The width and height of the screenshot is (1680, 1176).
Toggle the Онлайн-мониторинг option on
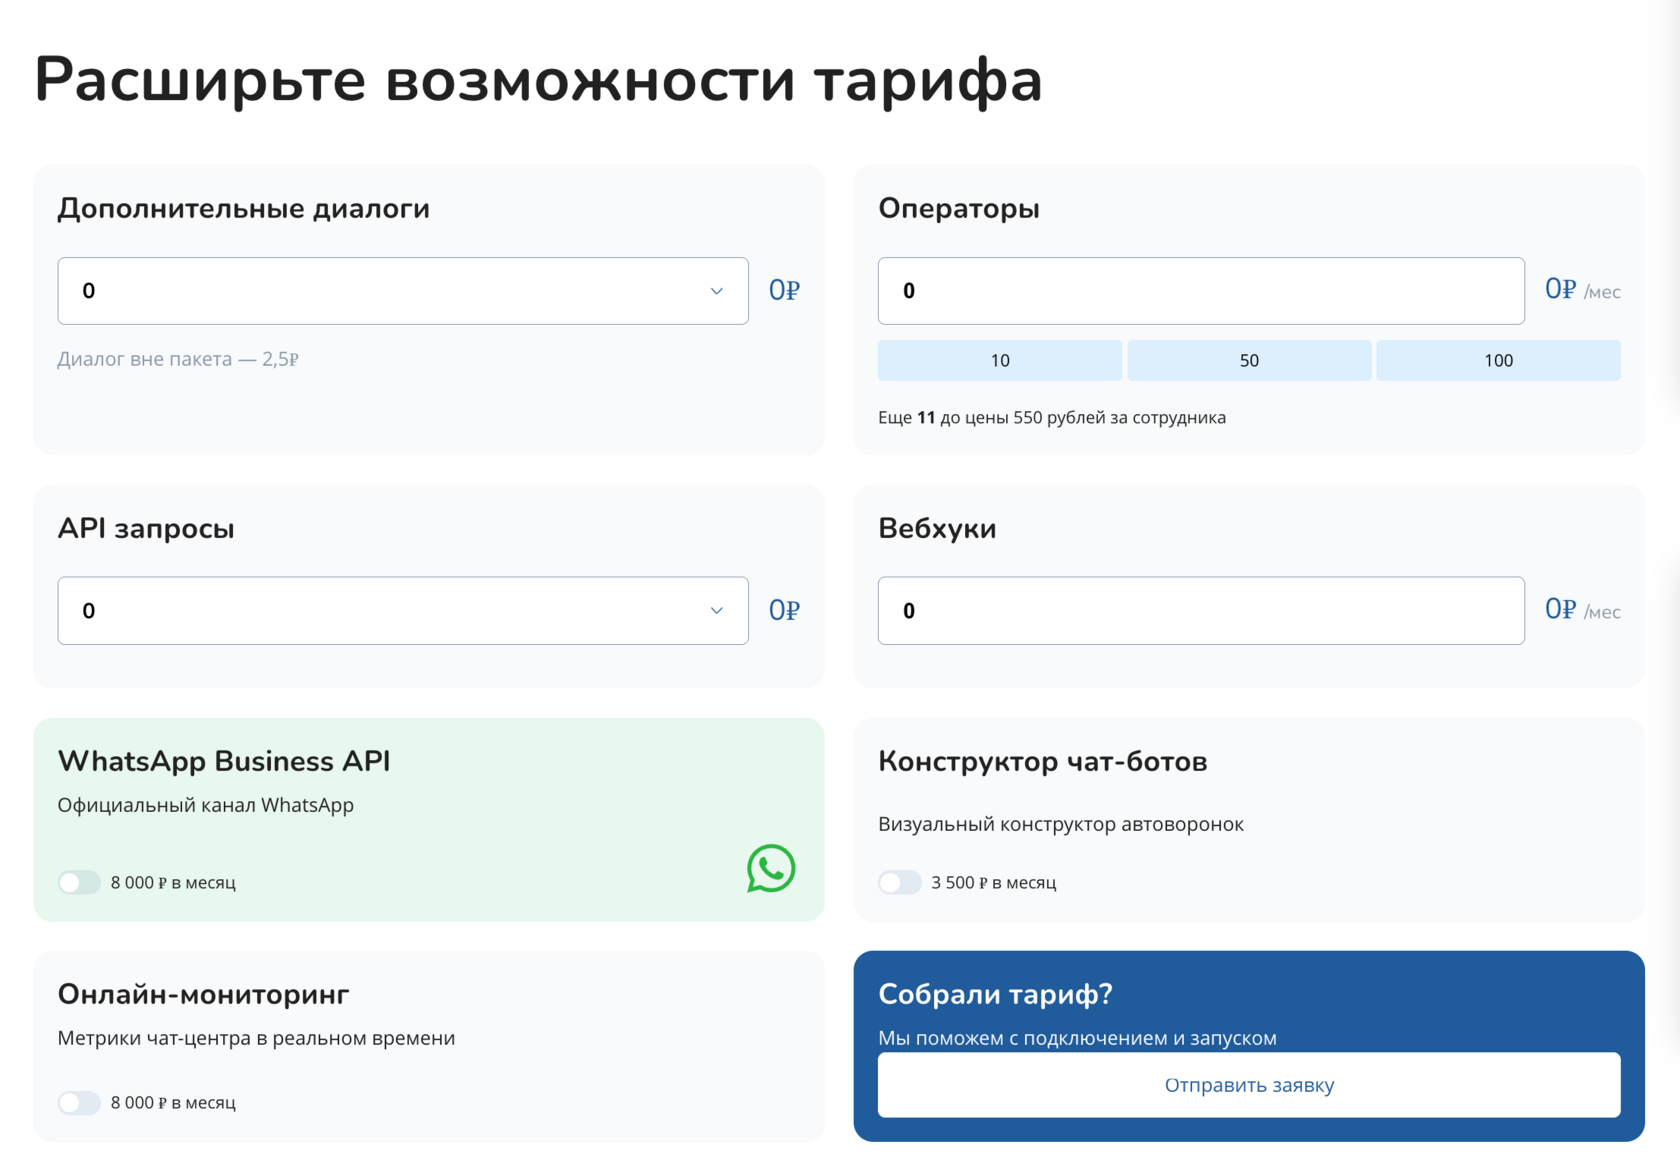click(x=79, y=1102)
